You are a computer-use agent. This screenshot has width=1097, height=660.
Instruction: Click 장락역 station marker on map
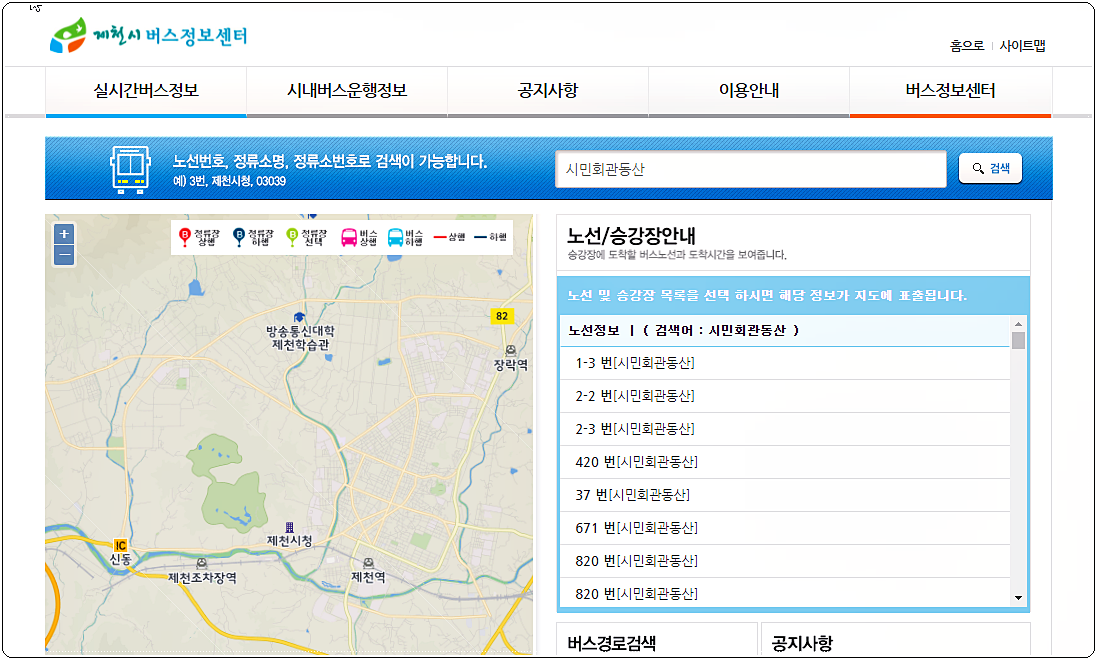[x=511, y=350]
